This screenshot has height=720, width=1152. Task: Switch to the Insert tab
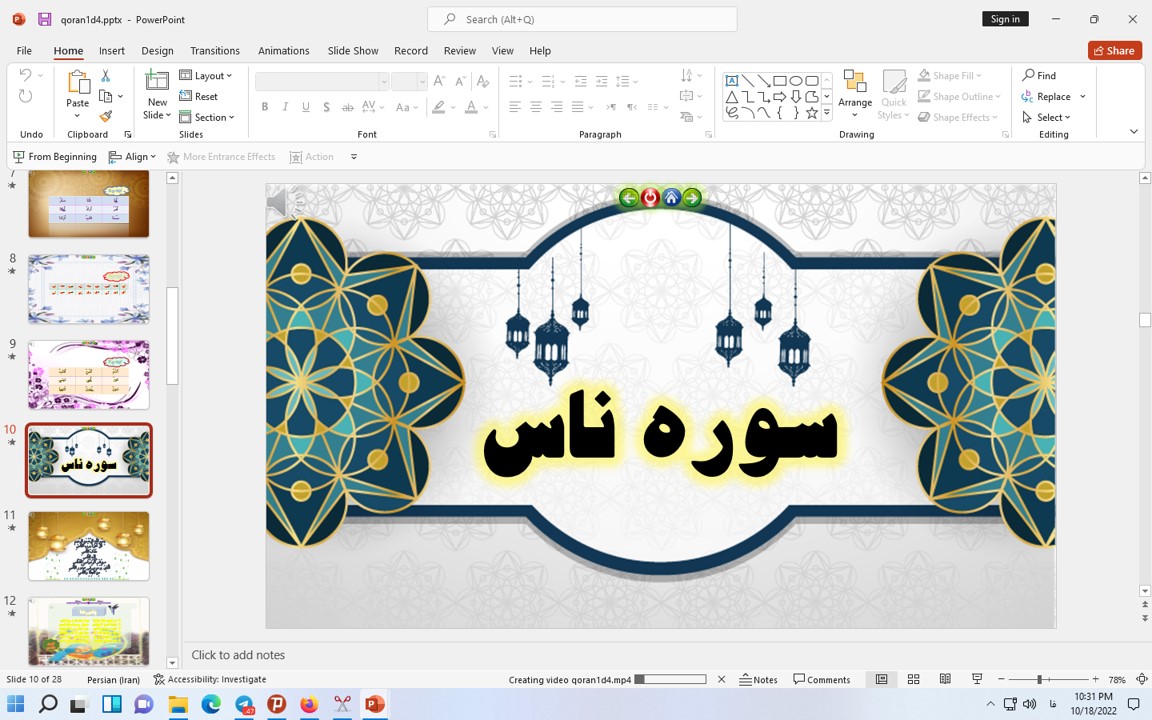pyautogui.click(x=111, y=50)
